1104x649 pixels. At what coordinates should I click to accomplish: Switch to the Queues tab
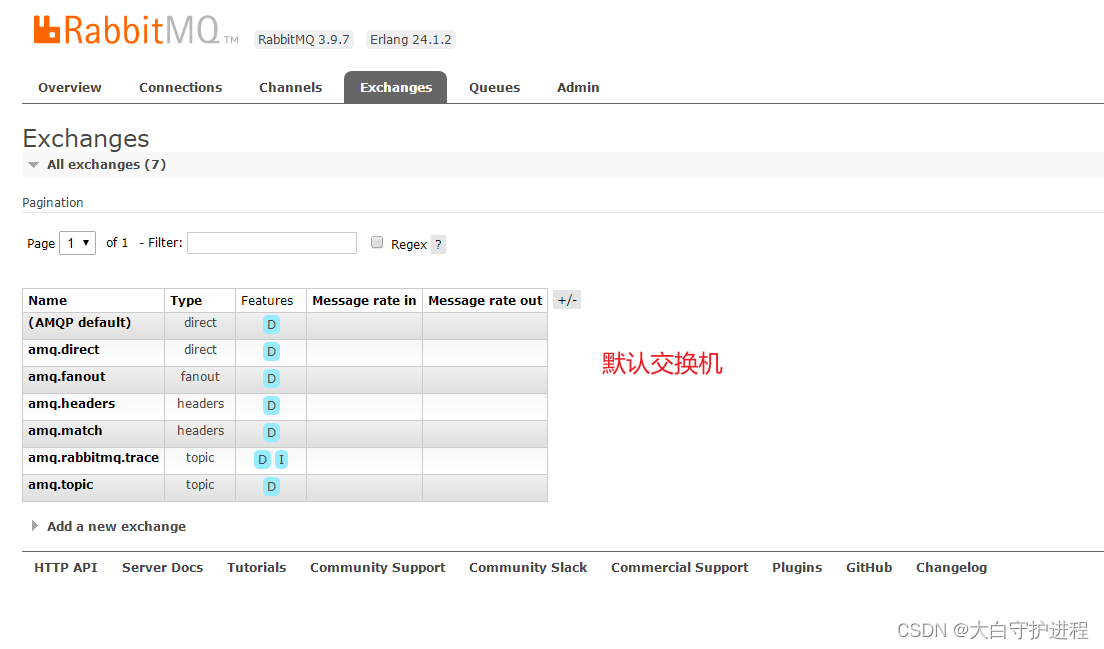494,87
